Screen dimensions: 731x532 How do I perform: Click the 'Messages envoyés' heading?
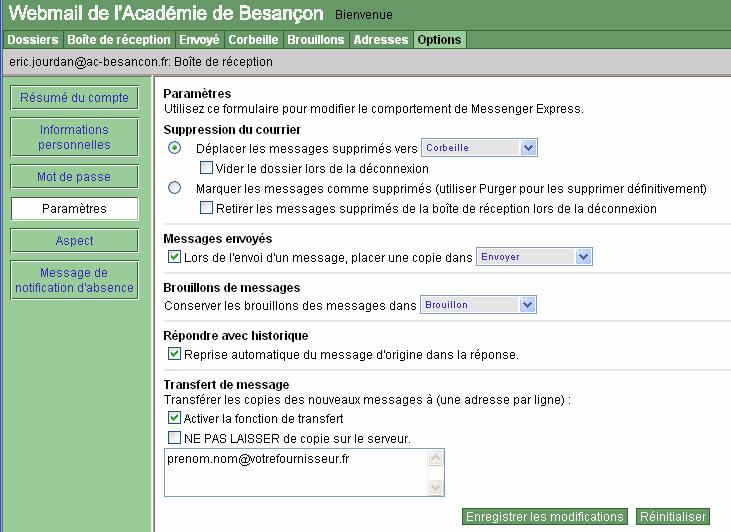click(218, 239)
